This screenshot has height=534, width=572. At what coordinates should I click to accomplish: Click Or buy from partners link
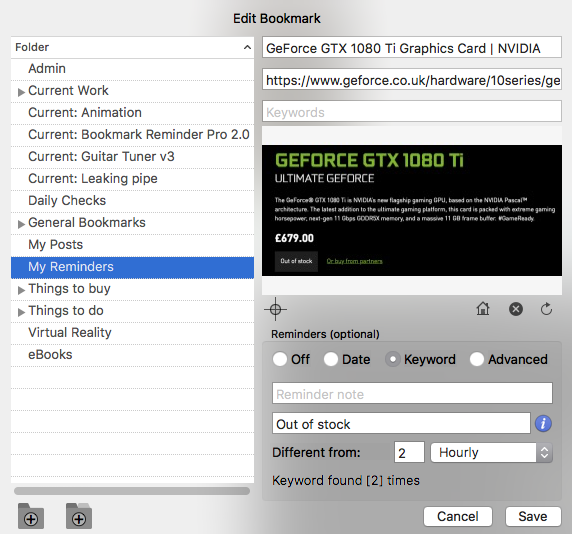coord(355,261)
